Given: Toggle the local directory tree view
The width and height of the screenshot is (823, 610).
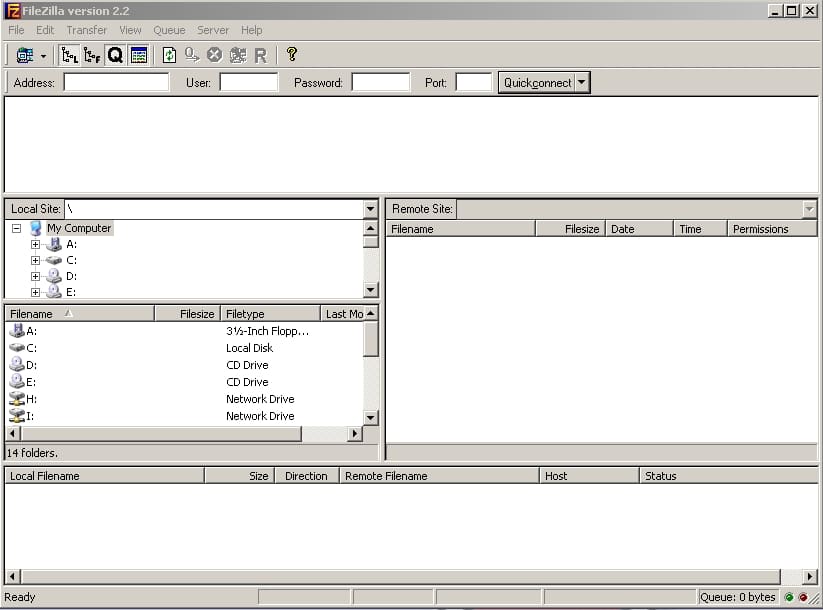Looking at the screenshot, I should (x=69, y=55).
